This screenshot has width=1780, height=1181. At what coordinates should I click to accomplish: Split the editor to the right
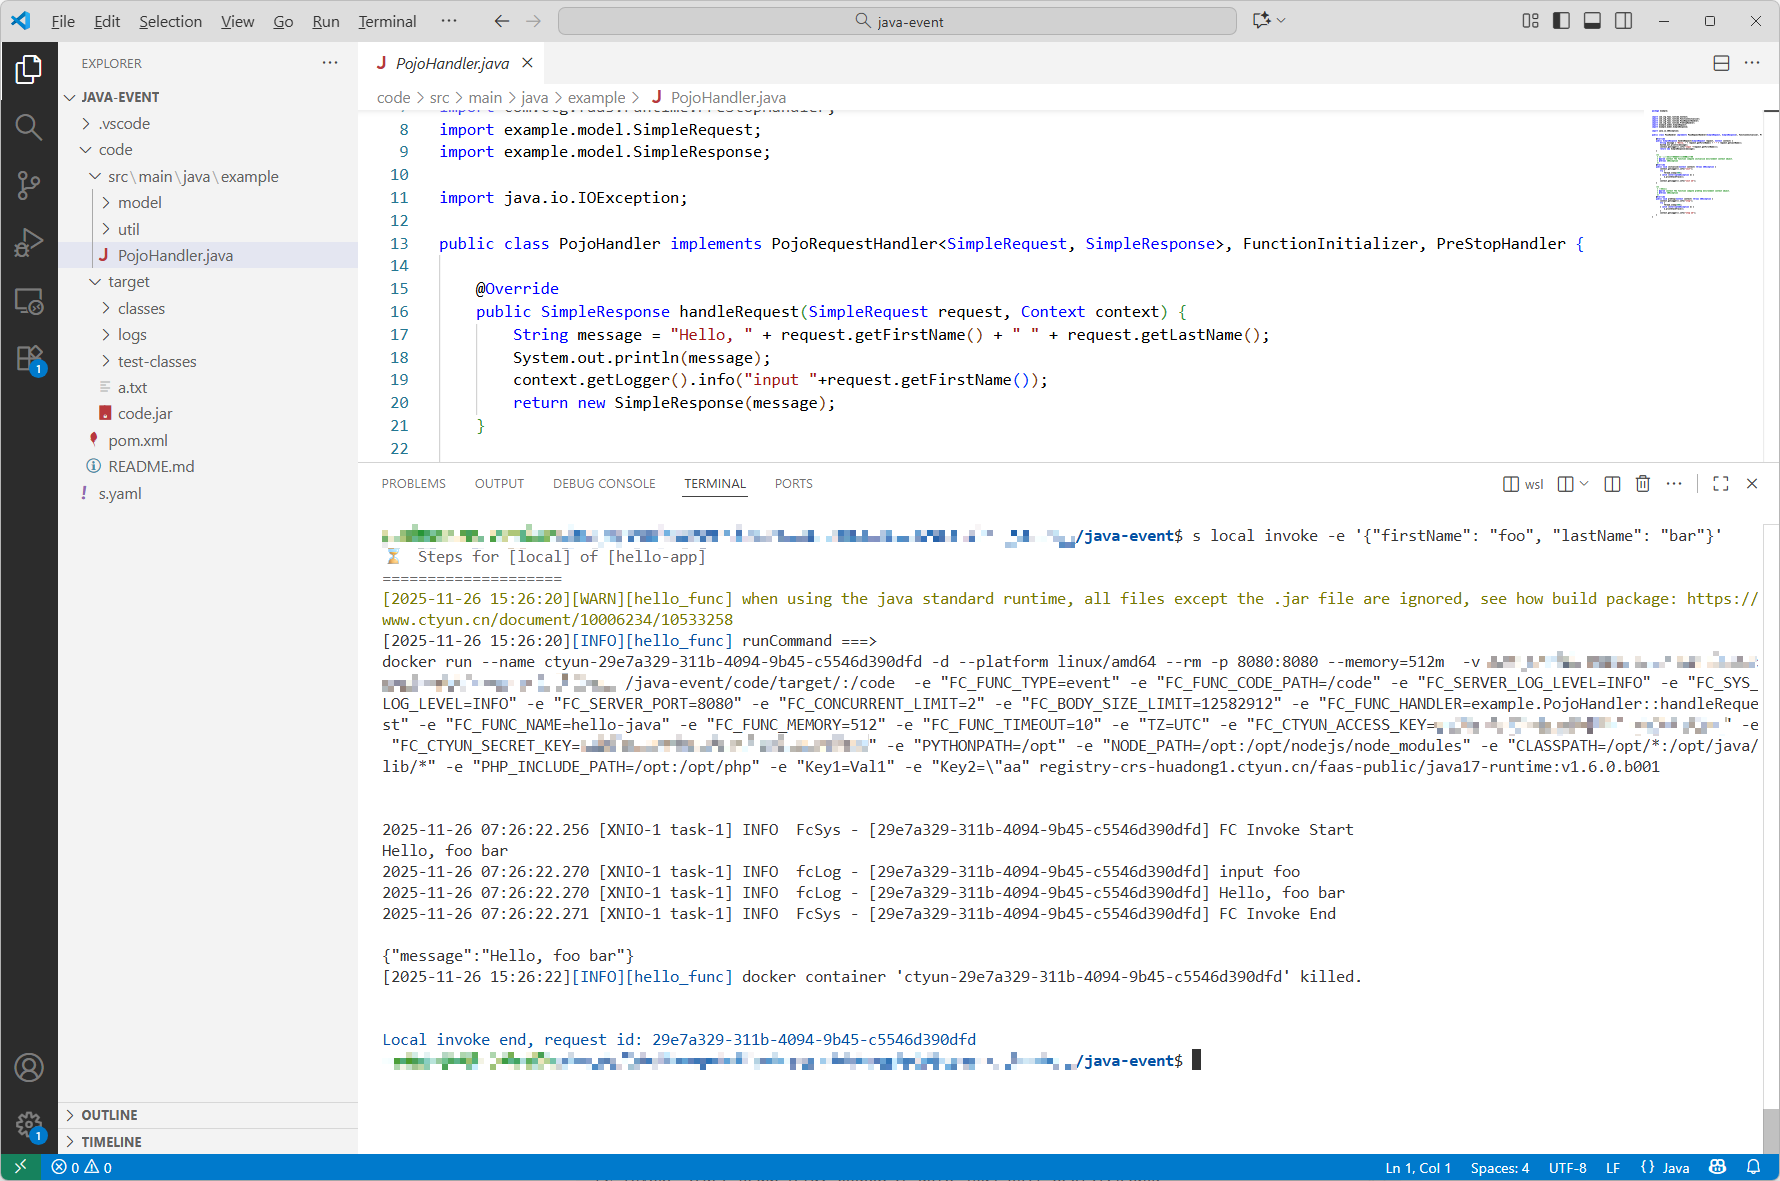[1721, 63]
